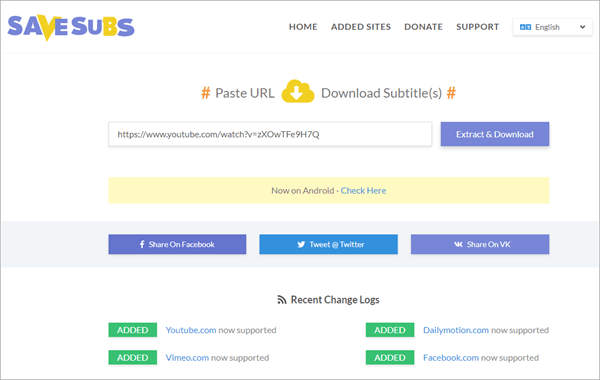
Task: Click the Recent Change Logs heading
Action: (335, 300)
